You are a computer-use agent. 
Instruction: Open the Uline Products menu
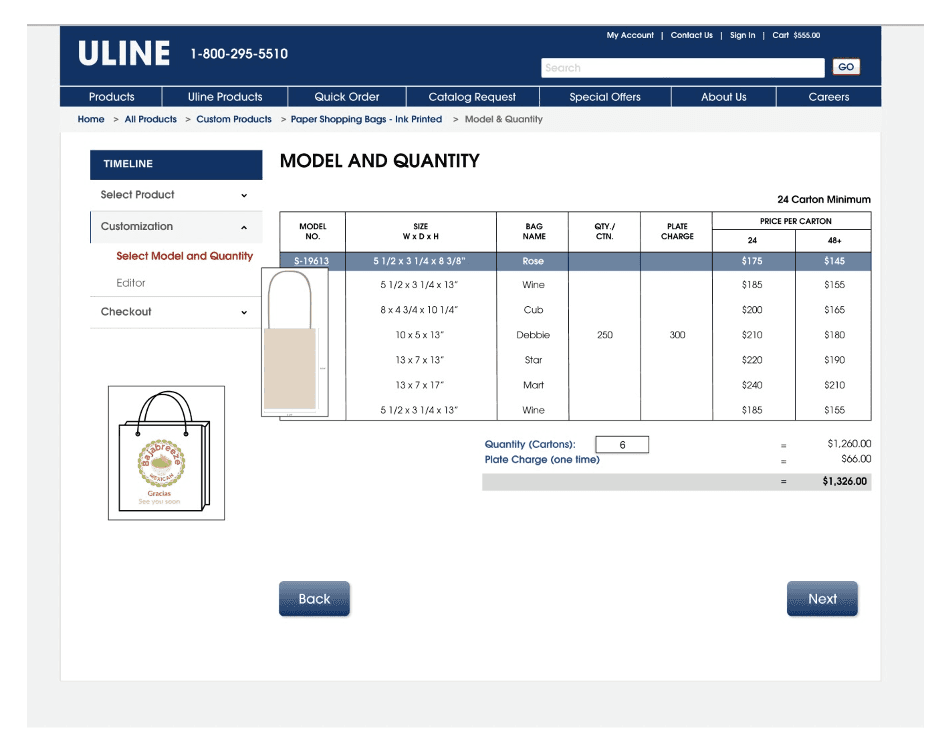225,97
